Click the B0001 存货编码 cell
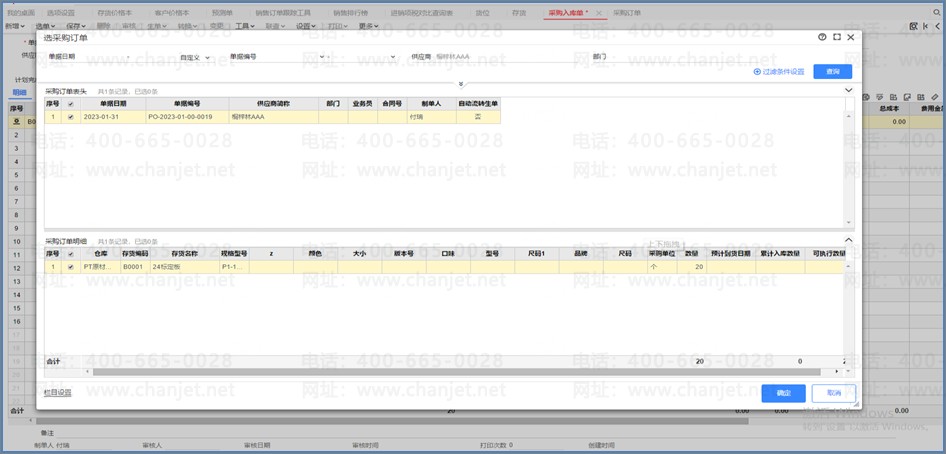Image resolution: width=946 pixels, height=454 pixels. click(135, 267)
